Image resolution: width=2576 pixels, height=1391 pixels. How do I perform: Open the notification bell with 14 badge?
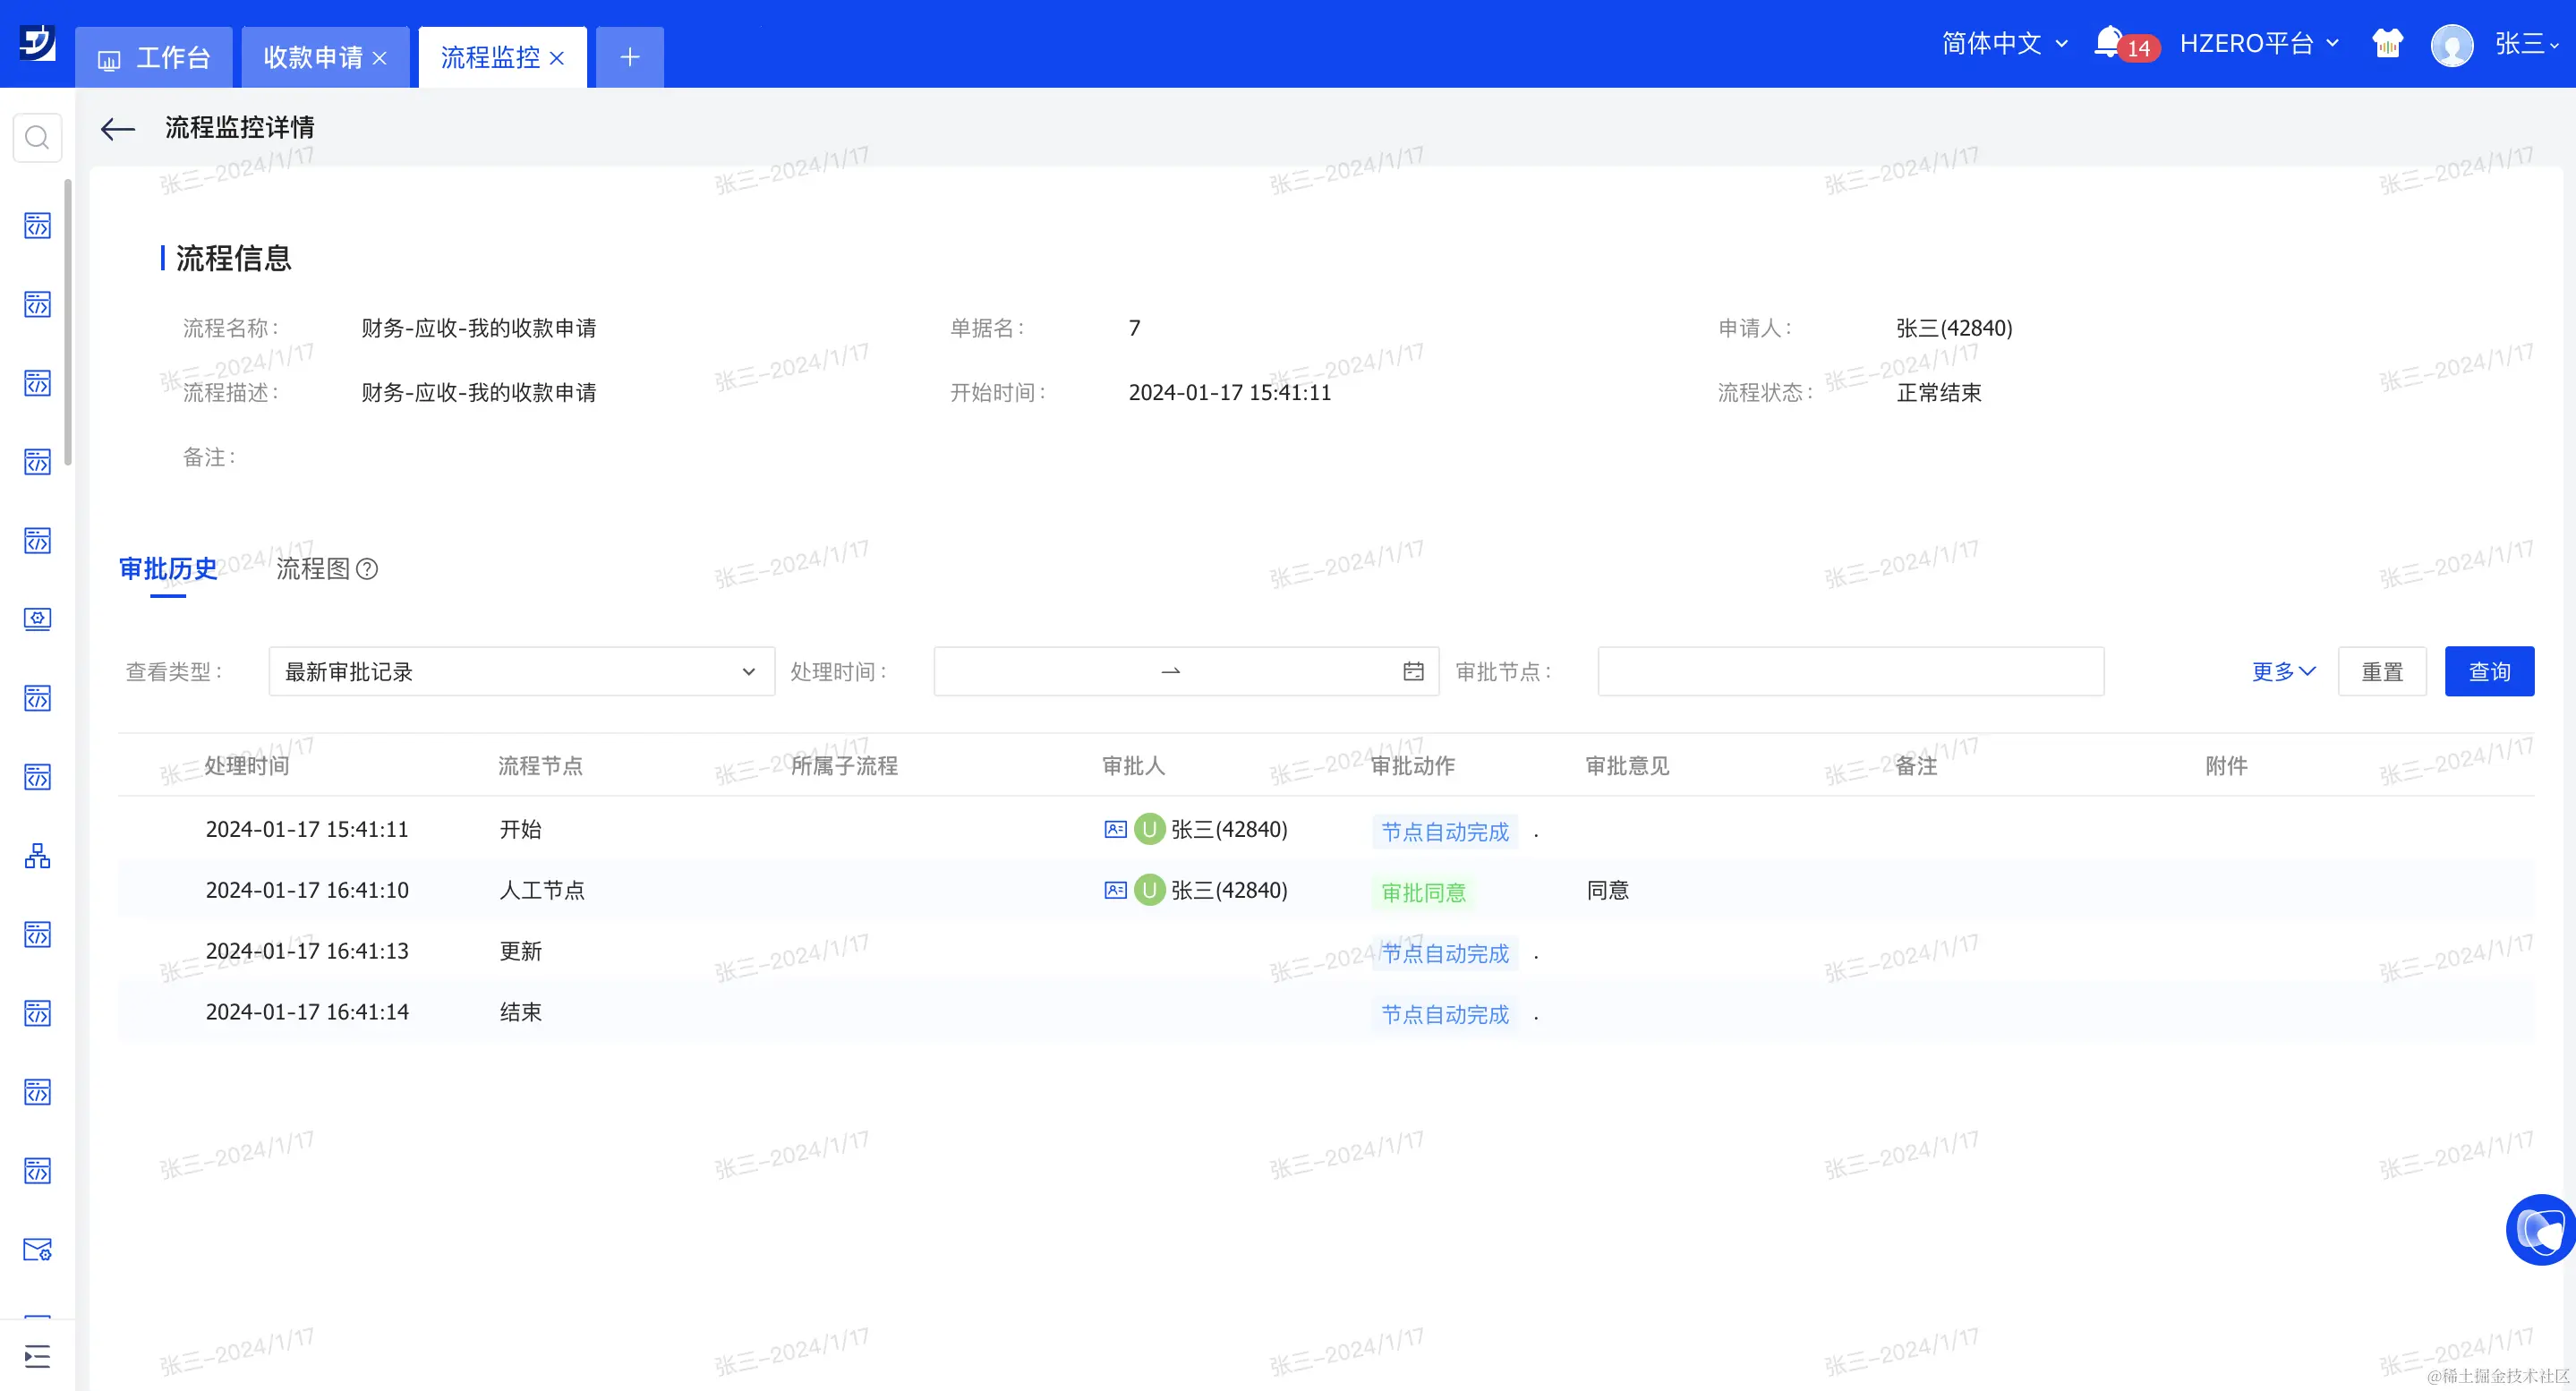(x=2108, y=43)
